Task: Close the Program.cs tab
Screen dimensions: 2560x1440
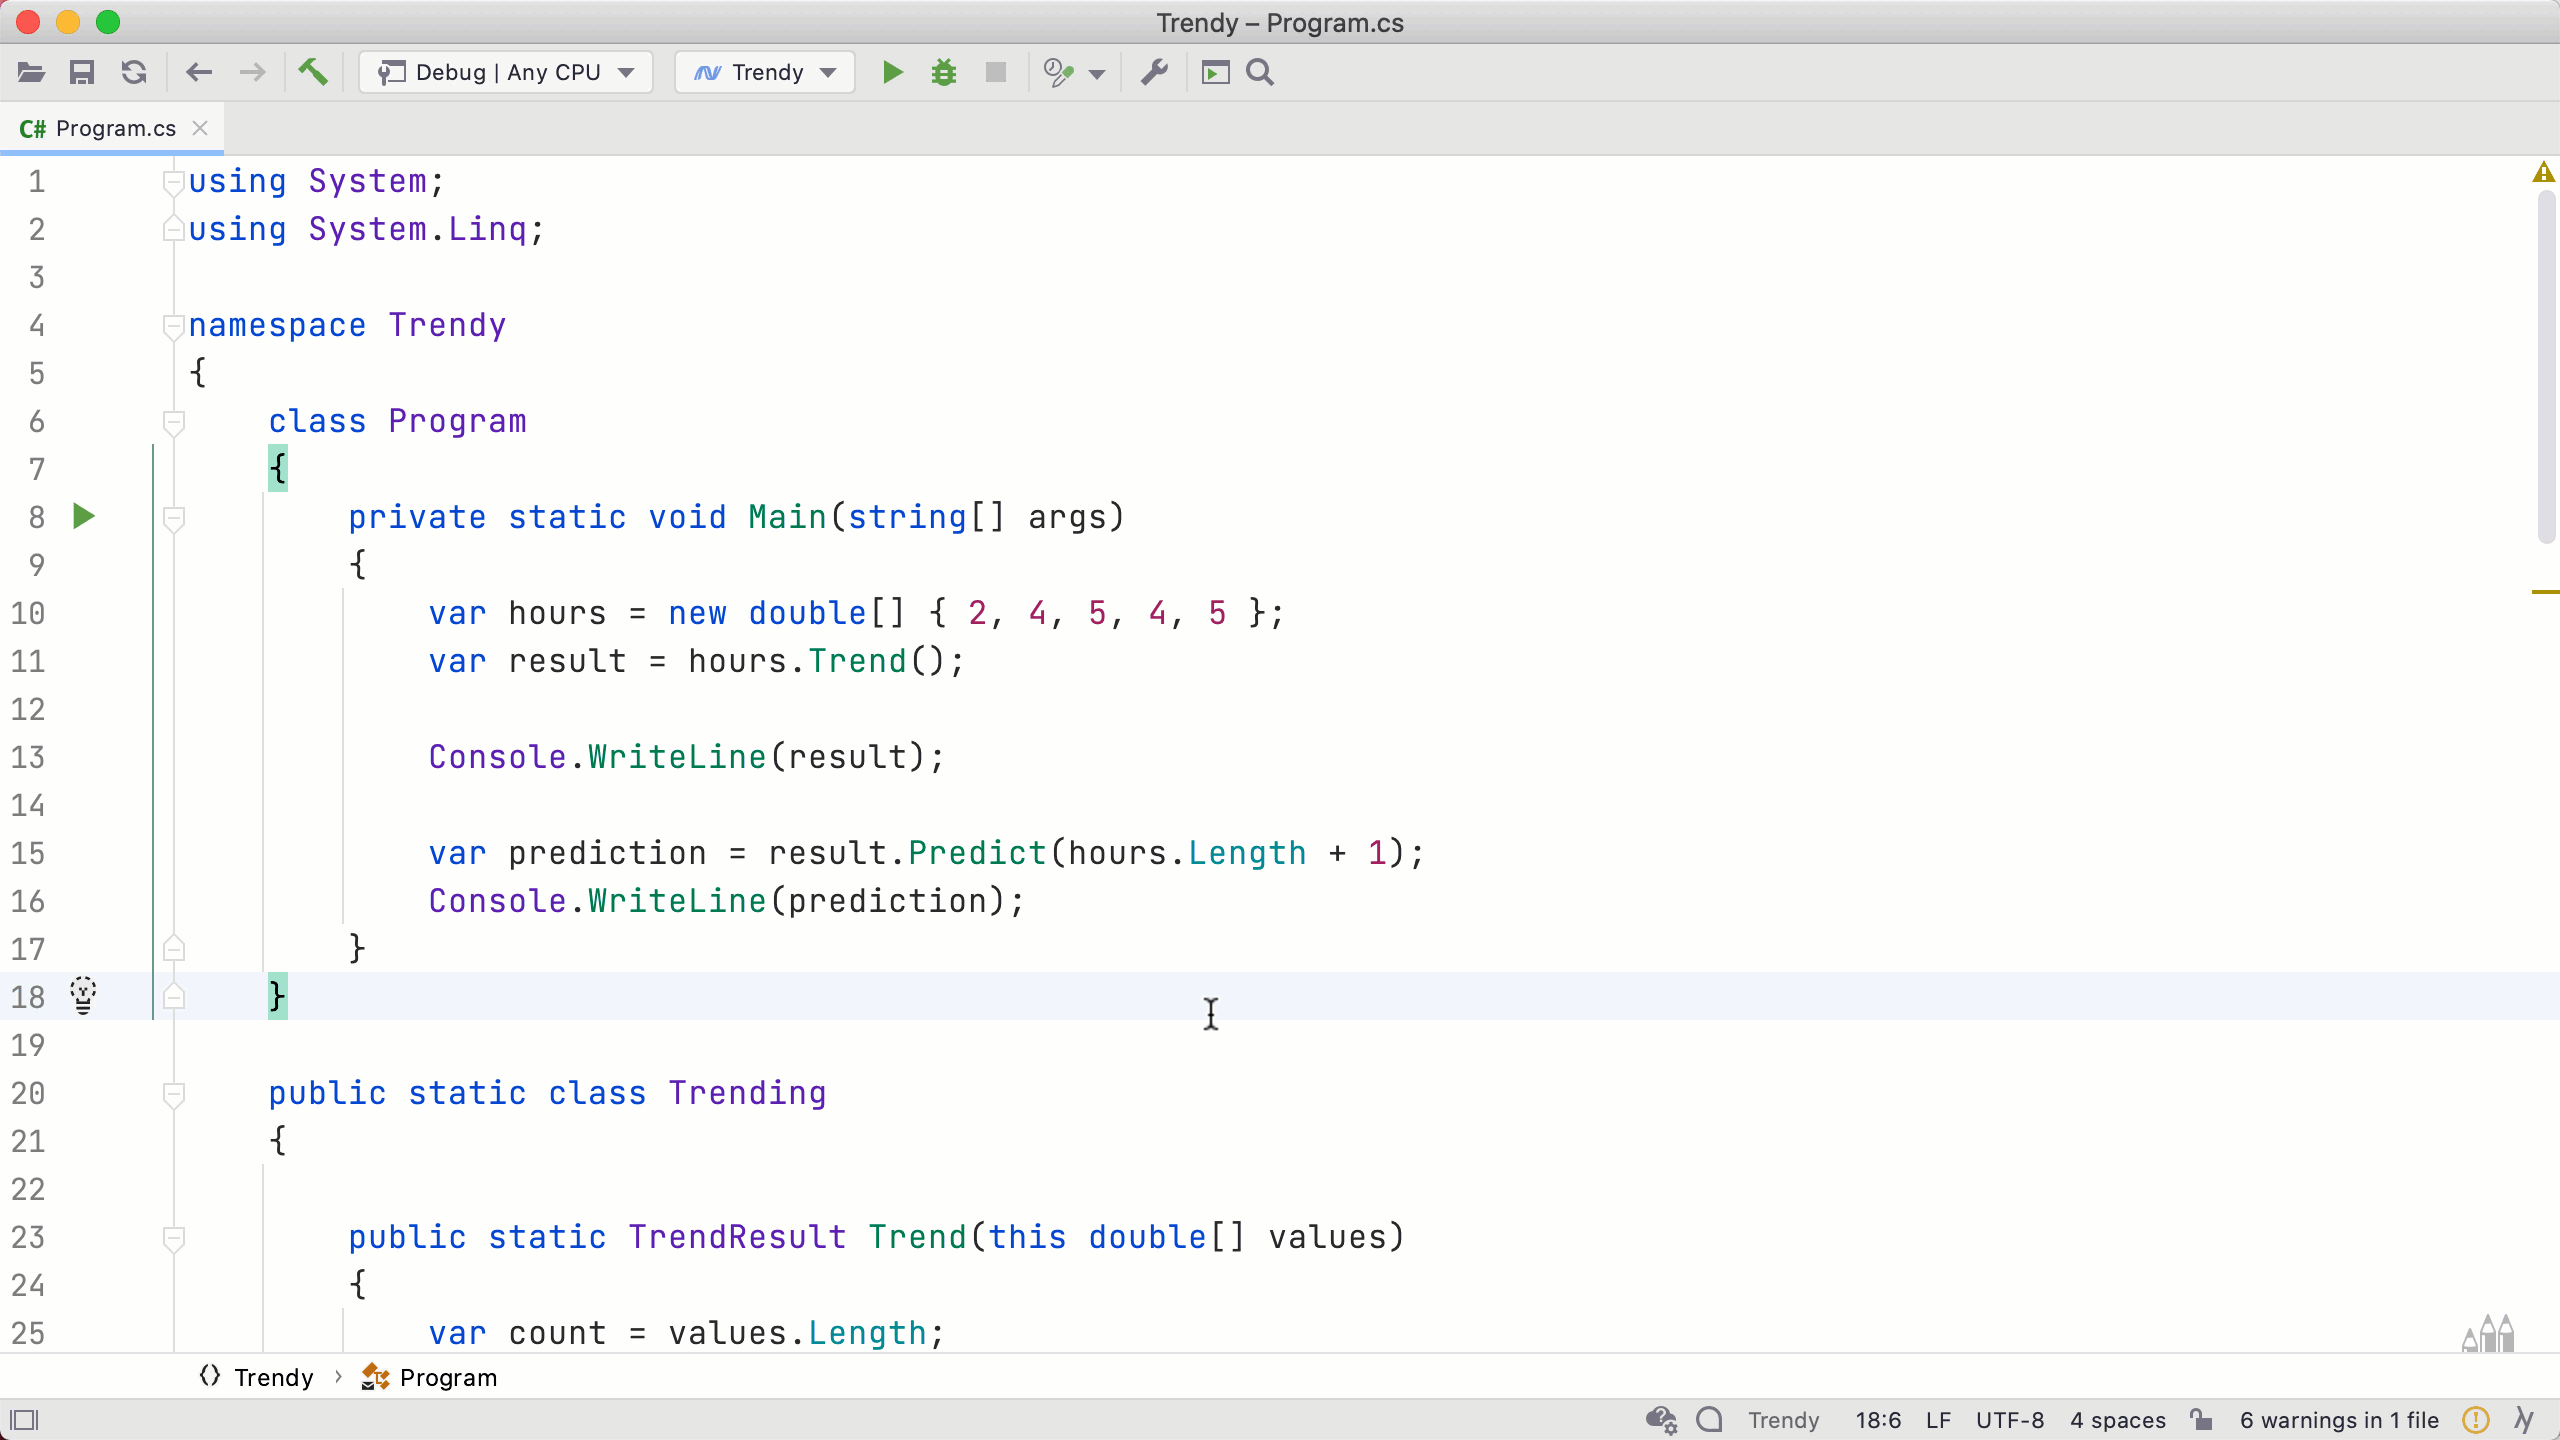Action: [200, 128]
